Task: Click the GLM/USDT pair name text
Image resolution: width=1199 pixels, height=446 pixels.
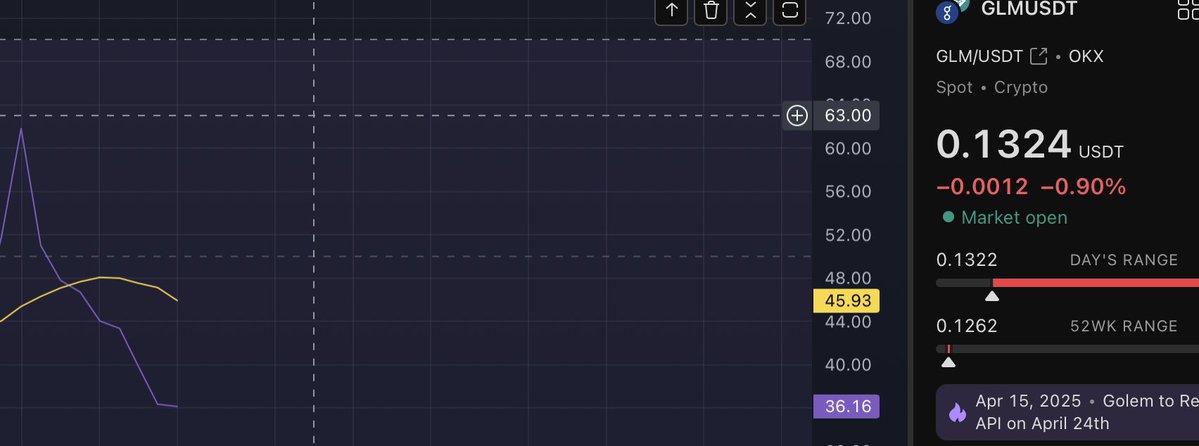Action: pyautogui.click(x=980, y=57)
